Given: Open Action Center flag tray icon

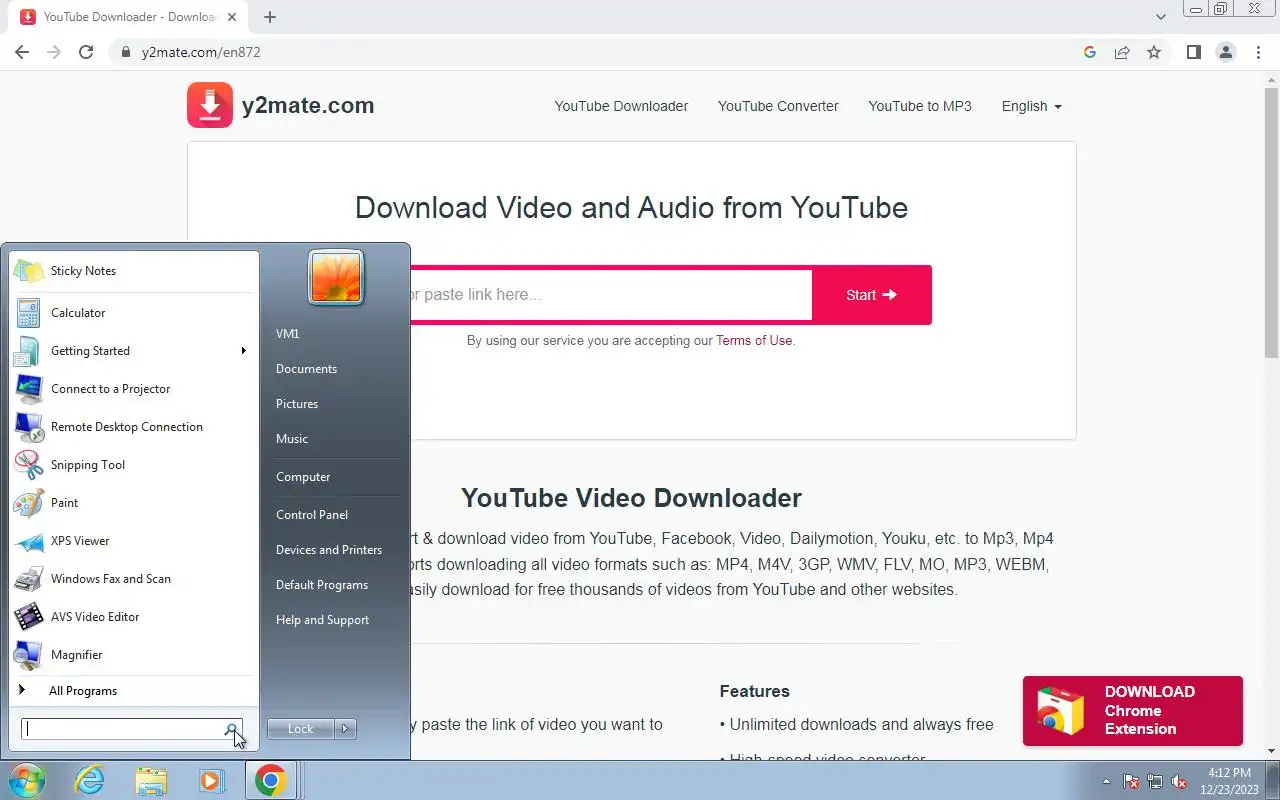Looking at the screenshot, I should click(1131, 781).
